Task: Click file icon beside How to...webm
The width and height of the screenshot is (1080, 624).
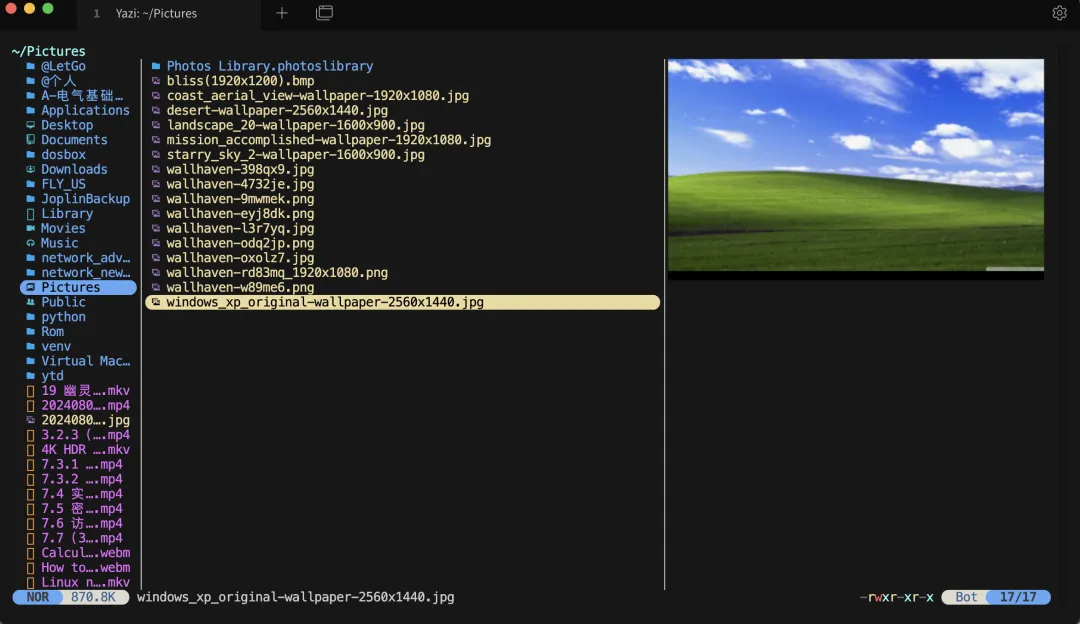Action: [30, 568]
